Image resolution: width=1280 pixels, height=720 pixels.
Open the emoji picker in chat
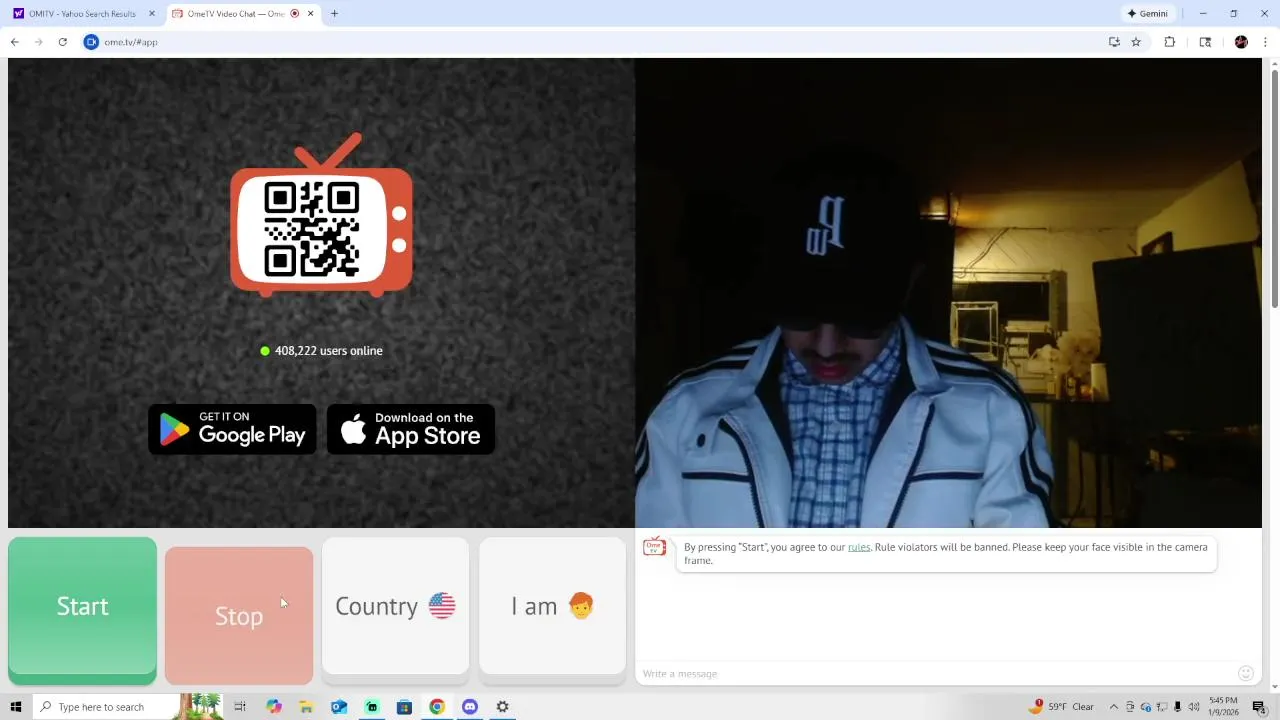(1245, 674)
